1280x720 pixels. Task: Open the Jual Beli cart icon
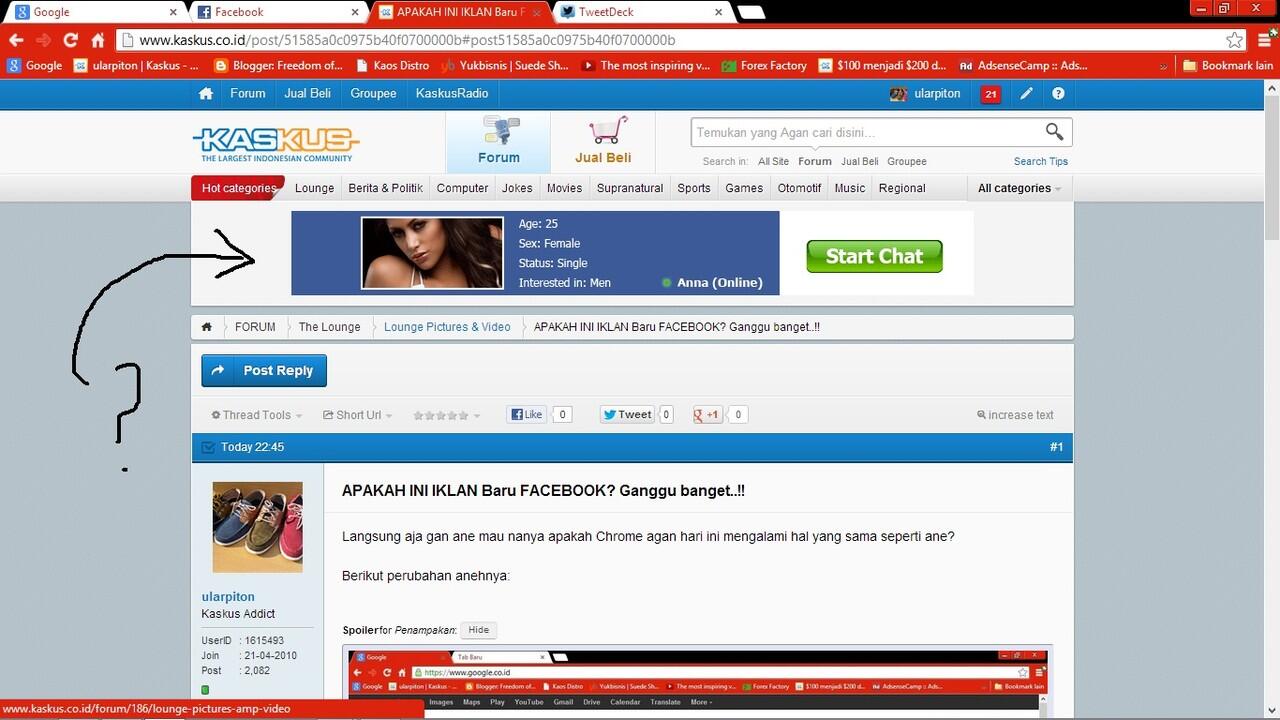click(603, 141)
